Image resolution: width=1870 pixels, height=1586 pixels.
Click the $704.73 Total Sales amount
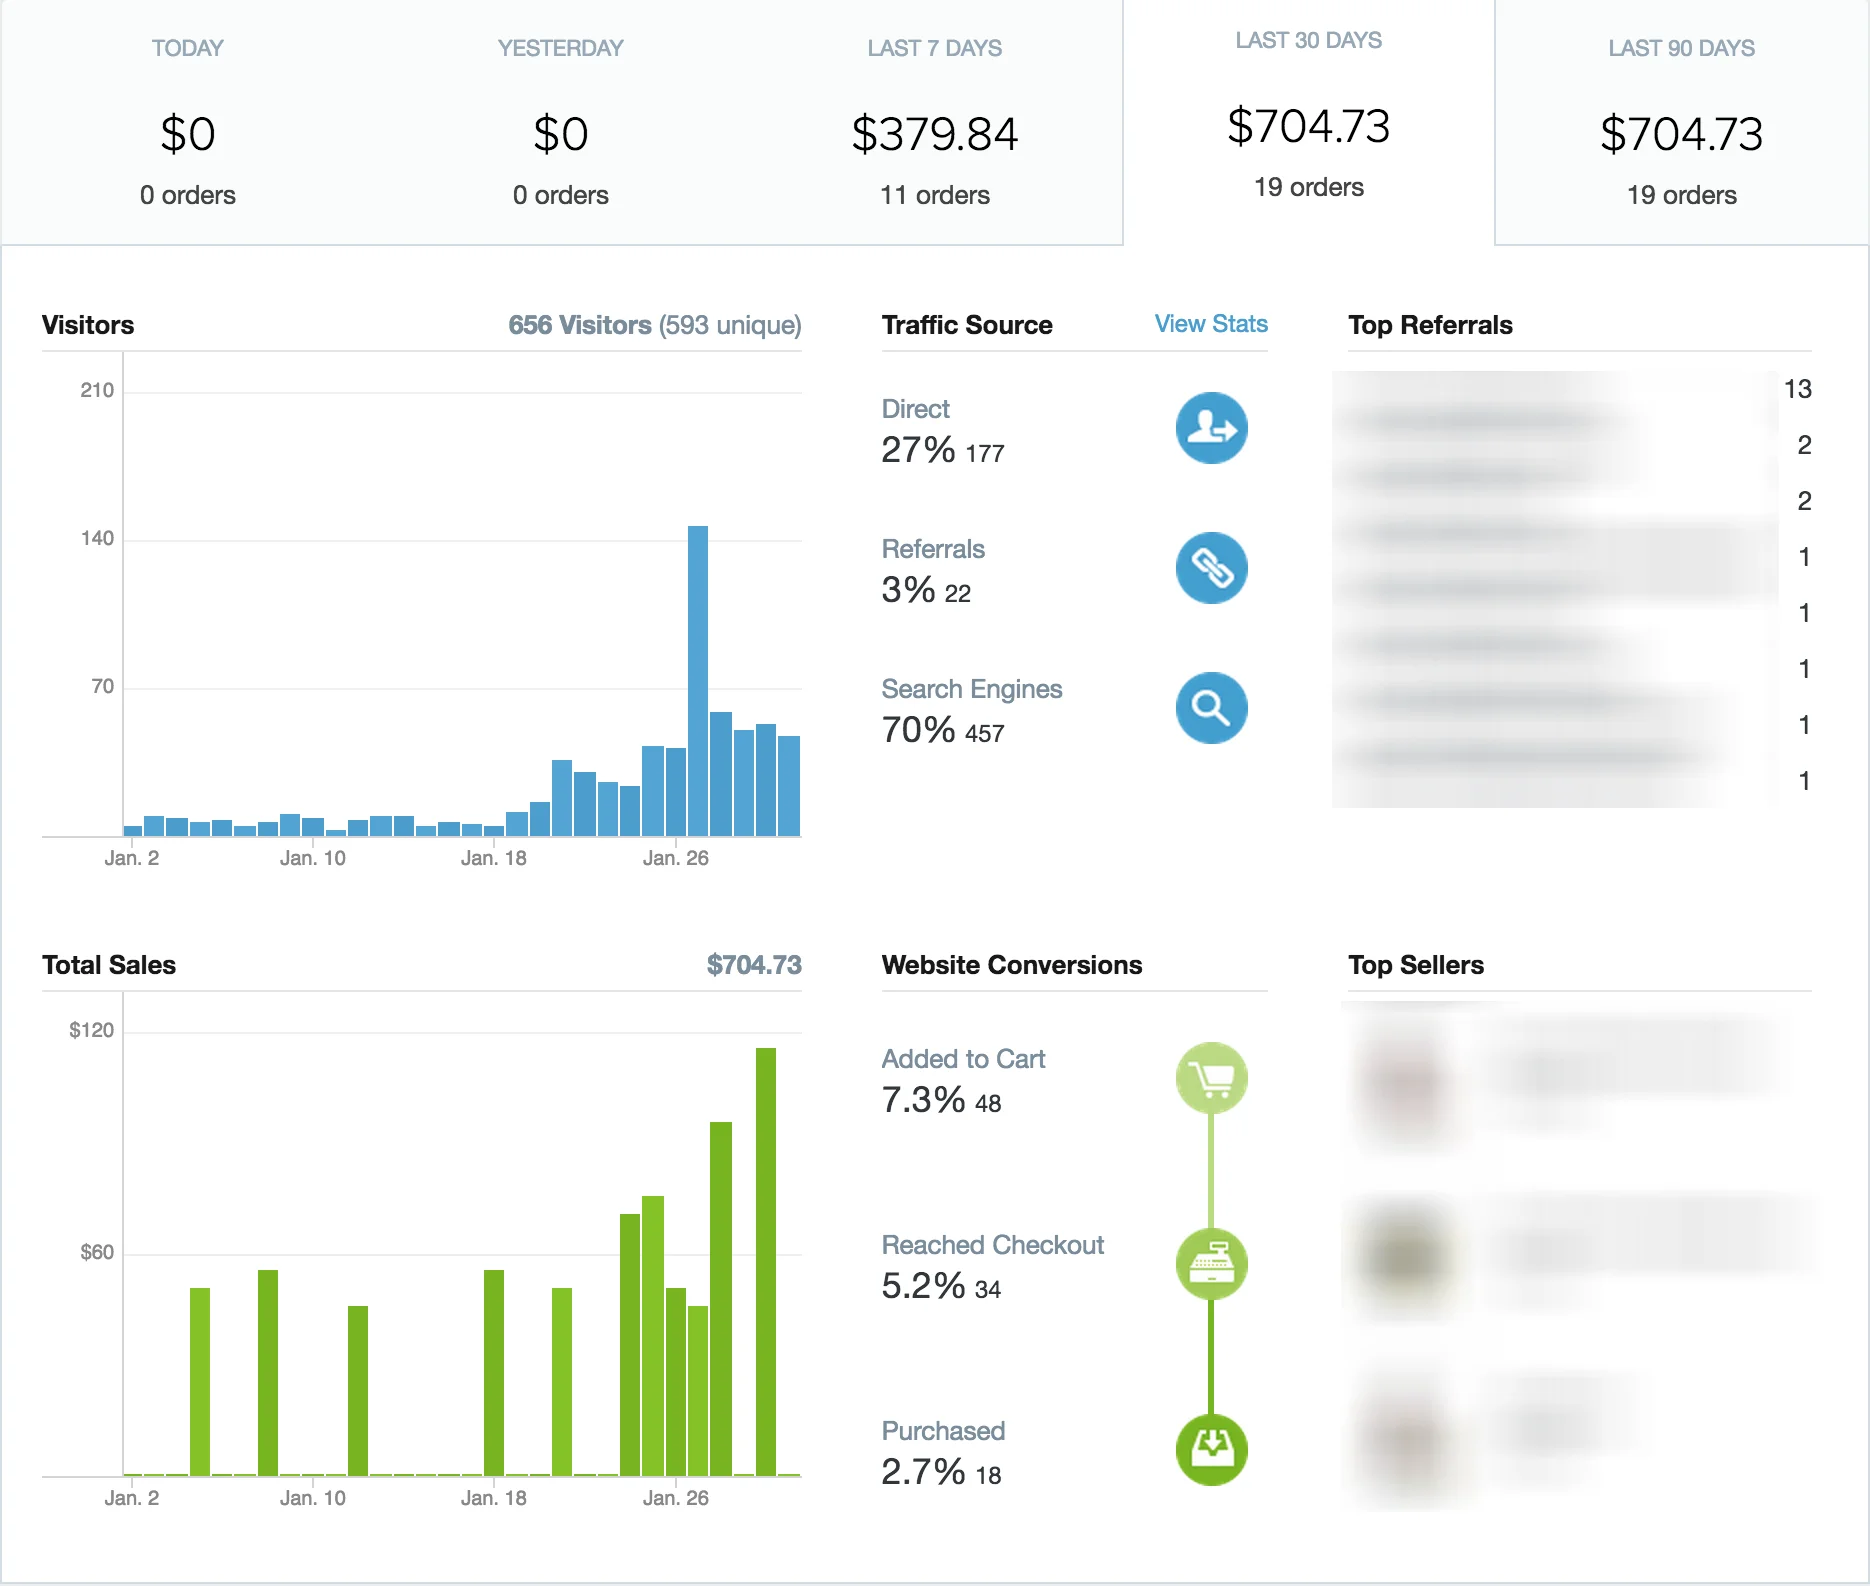[754, 965]
